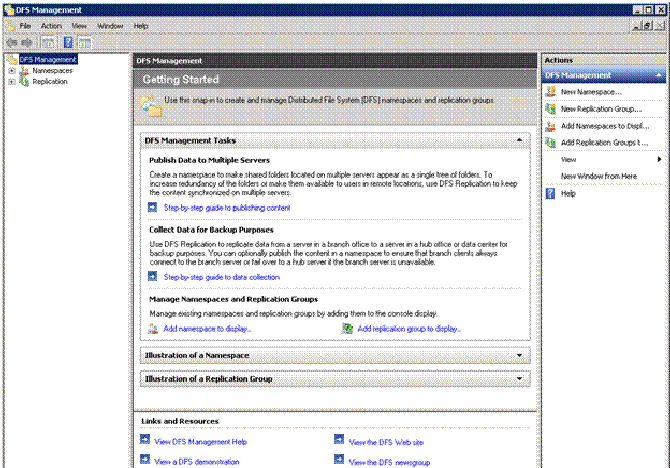Image resolution: width=670 pixels, height=468 pixels.
Task: Click the Getting Started heading
Action: pos(180,79)
